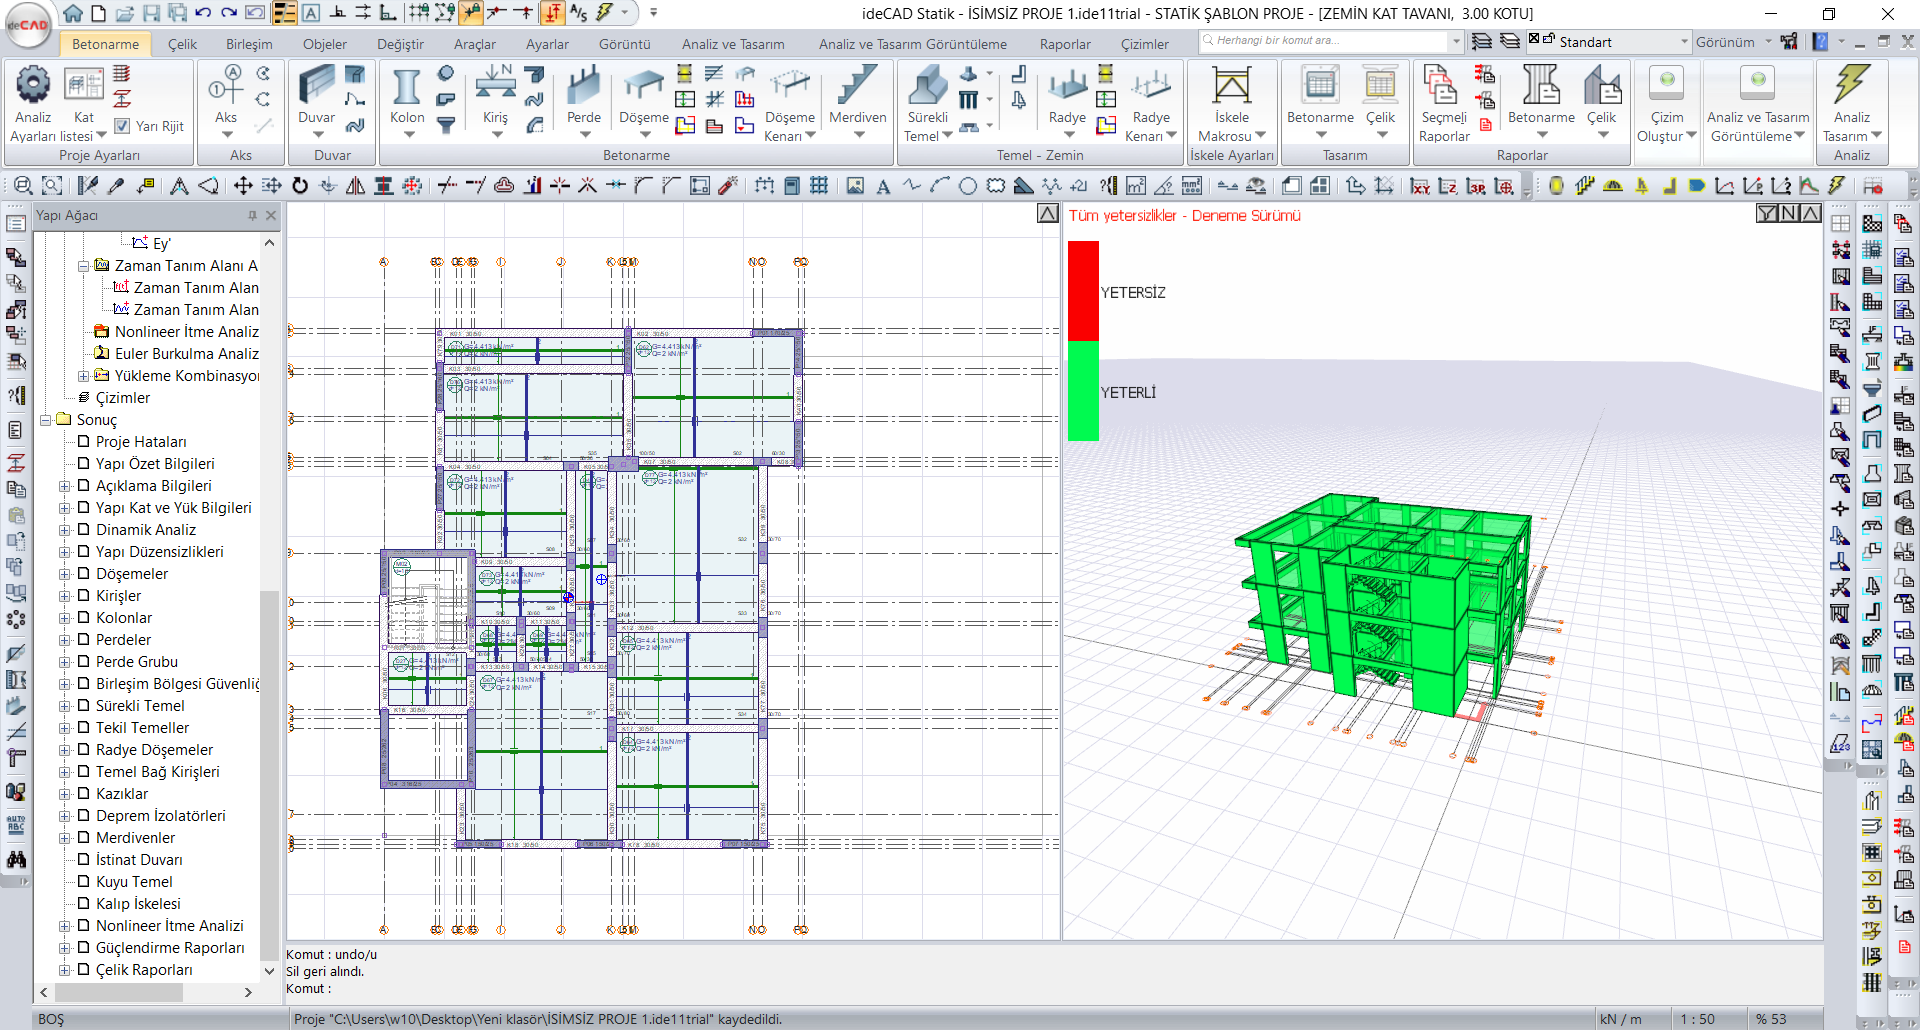Switch to the Birleşim ribbon tab
This screenshot has width=1920, height=1030.
tap(249, 44)
